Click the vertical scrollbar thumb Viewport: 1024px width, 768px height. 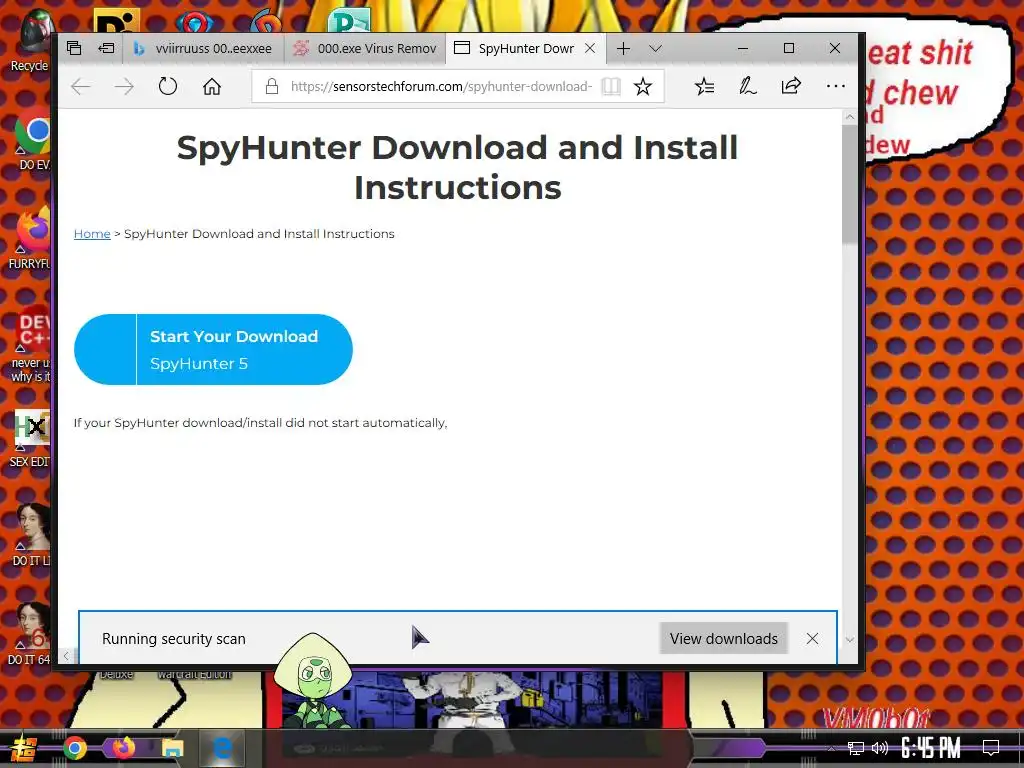(849, 184)
